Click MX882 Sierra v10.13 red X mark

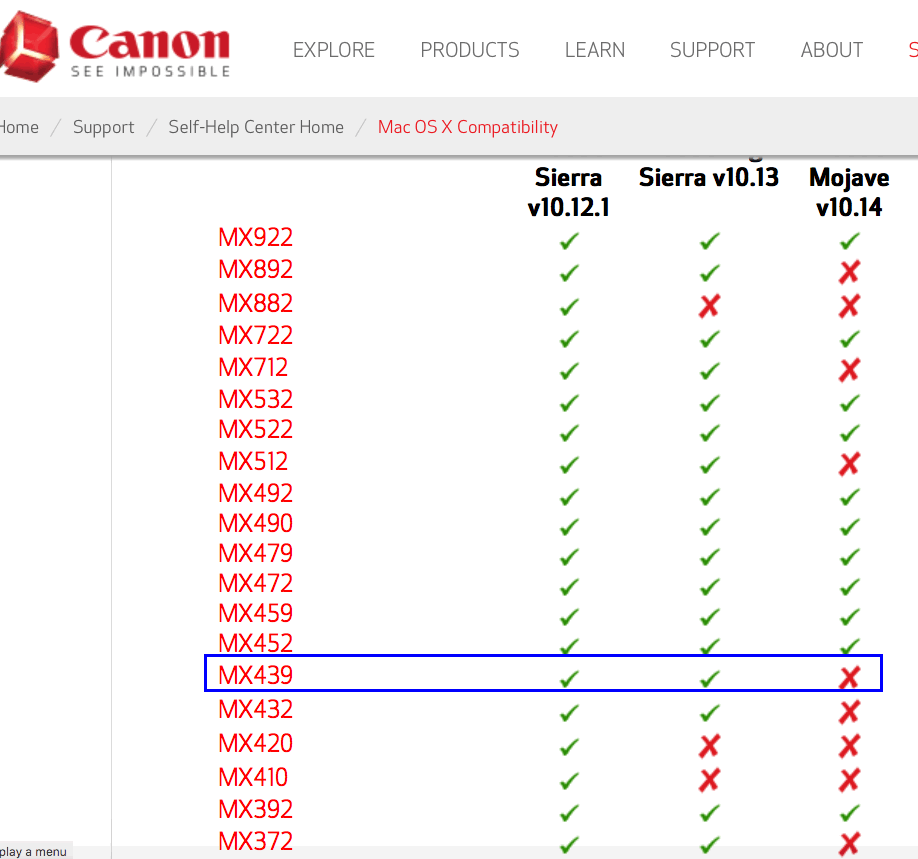pos(709,306)
